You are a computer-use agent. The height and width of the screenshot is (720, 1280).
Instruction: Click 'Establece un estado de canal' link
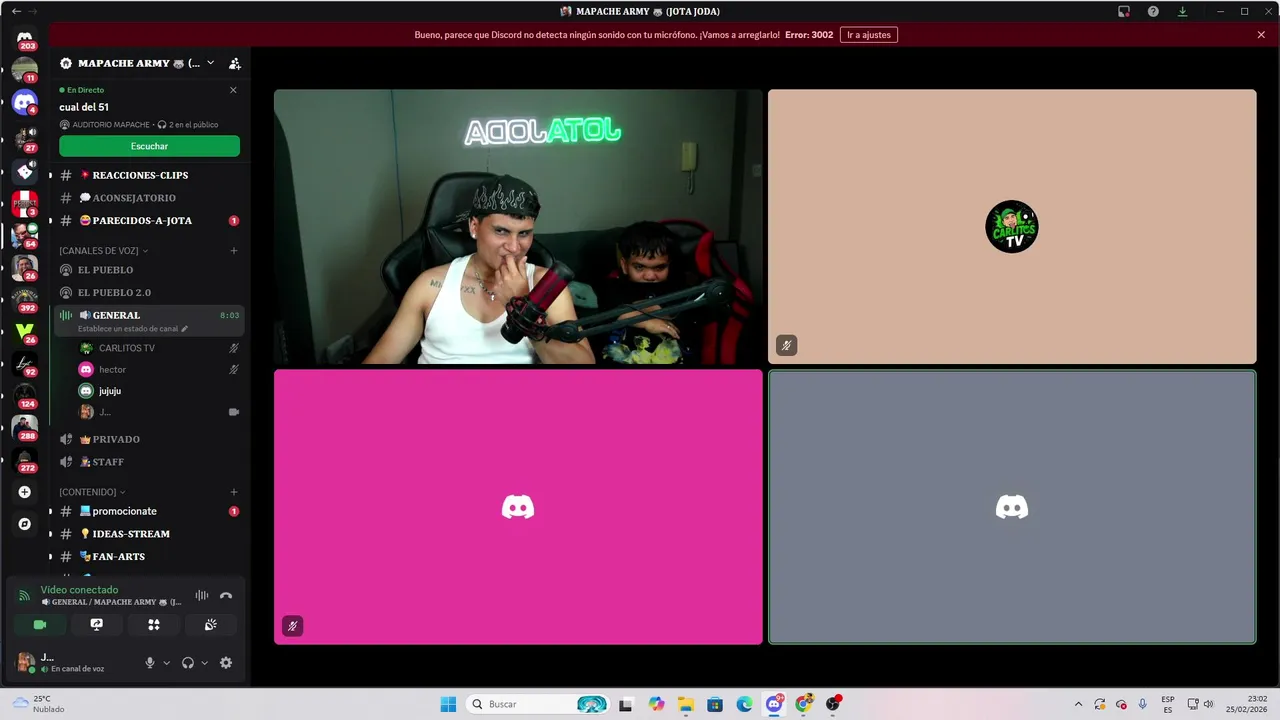[132, 329]
